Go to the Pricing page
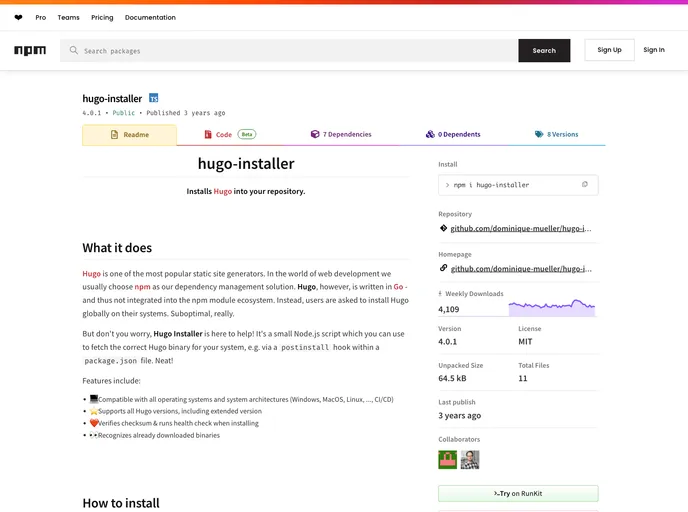688x512 pixels. click(102, 18)
